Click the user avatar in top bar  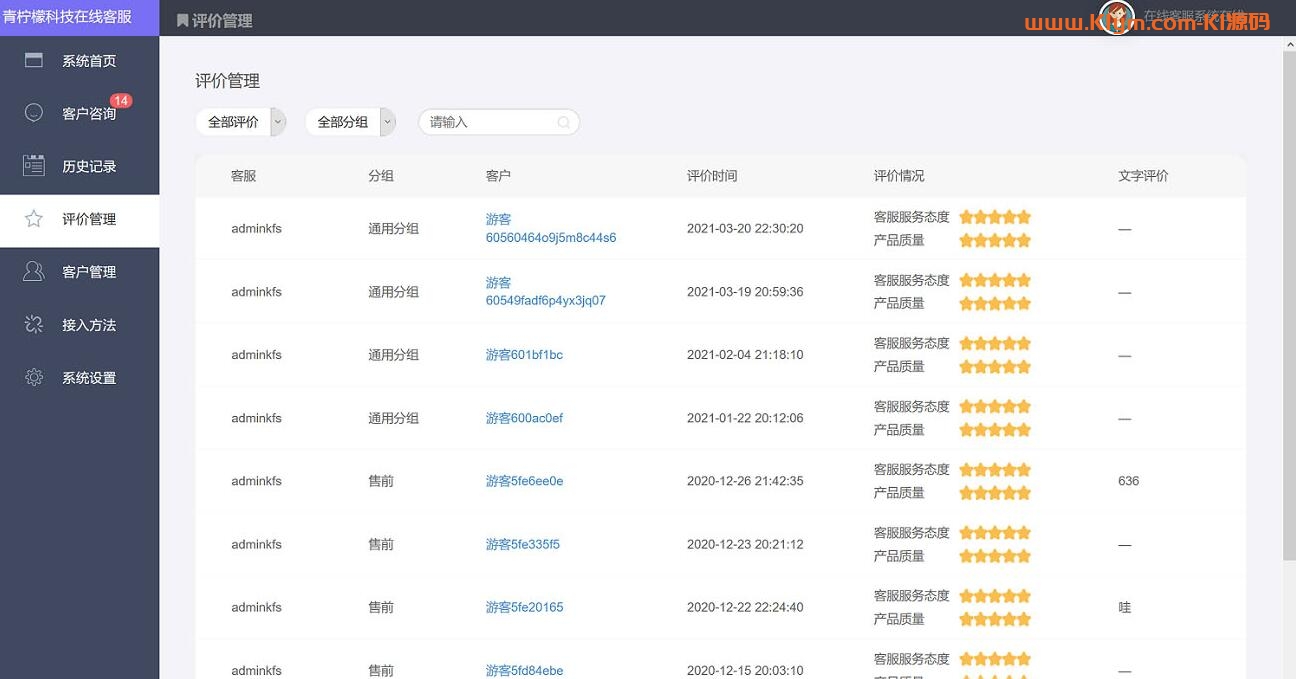pyautogui.click(x=1116, y=17)
